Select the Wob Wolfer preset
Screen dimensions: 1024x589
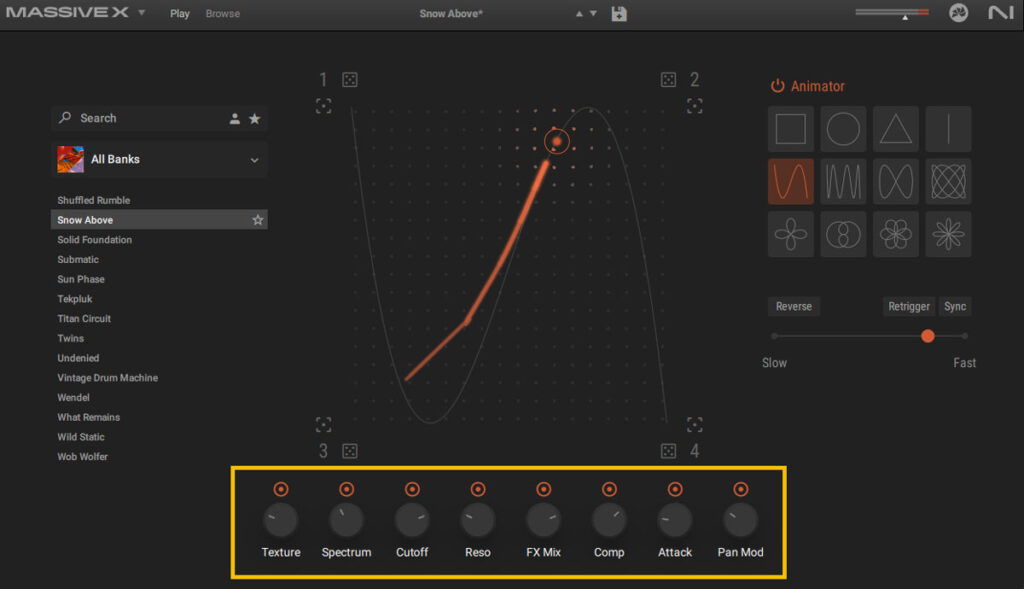coord(82,456)
